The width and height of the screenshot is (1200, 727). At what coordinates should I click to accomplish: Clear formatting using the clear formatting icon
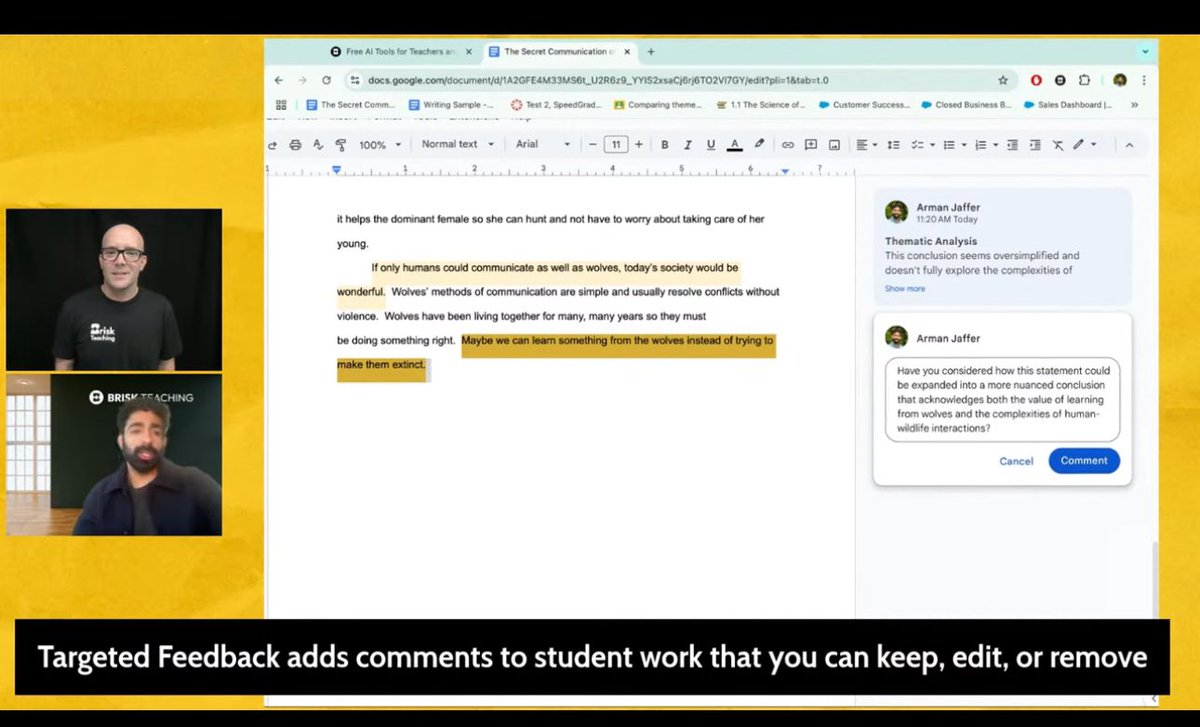pos(1057,144)
